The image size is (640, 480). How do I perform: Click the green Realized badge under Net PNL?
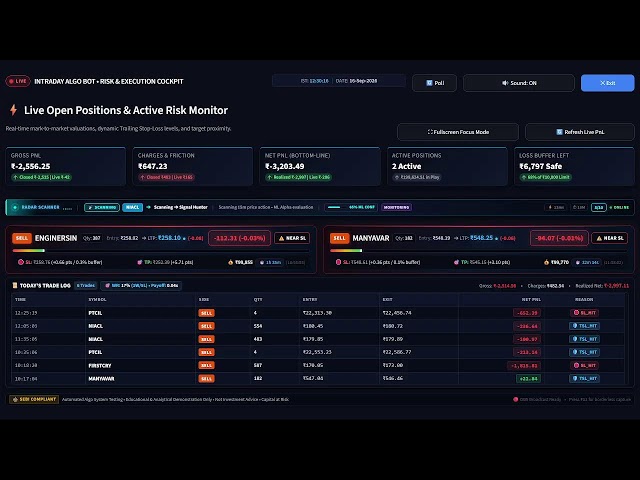pos(298,177)
